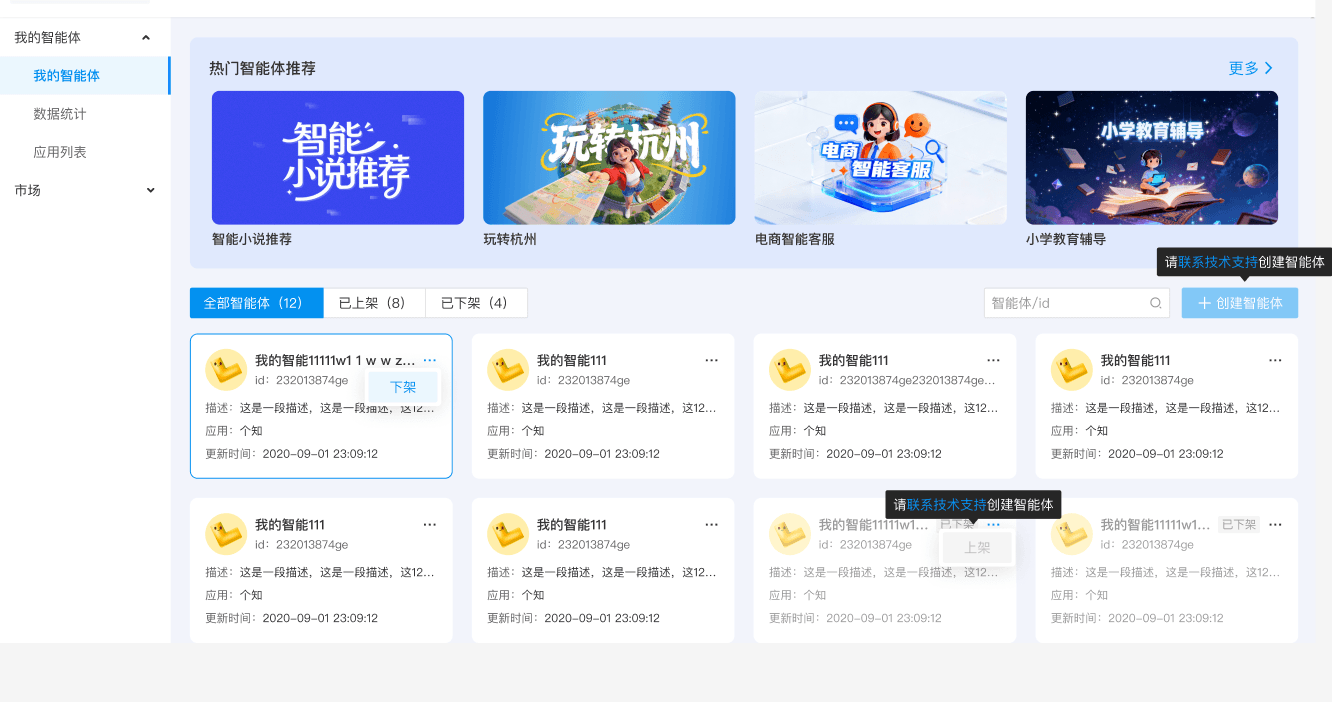This screenshot has width=1332, height=702.
Task: Click the duck avatar of 我的智能11111w1
Action: point(227,370)
